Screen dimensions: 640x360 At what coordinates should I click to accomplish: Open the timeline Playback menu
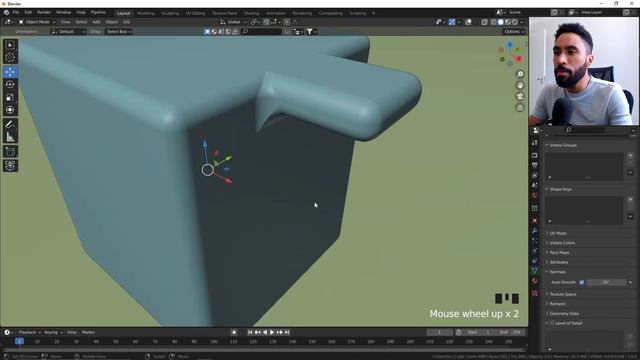29,332
